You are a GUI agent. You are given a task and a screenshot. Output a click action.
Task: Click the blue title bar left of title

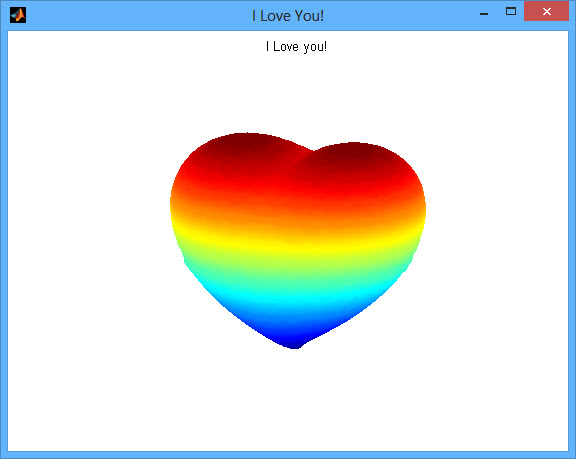tap(136, 15)
